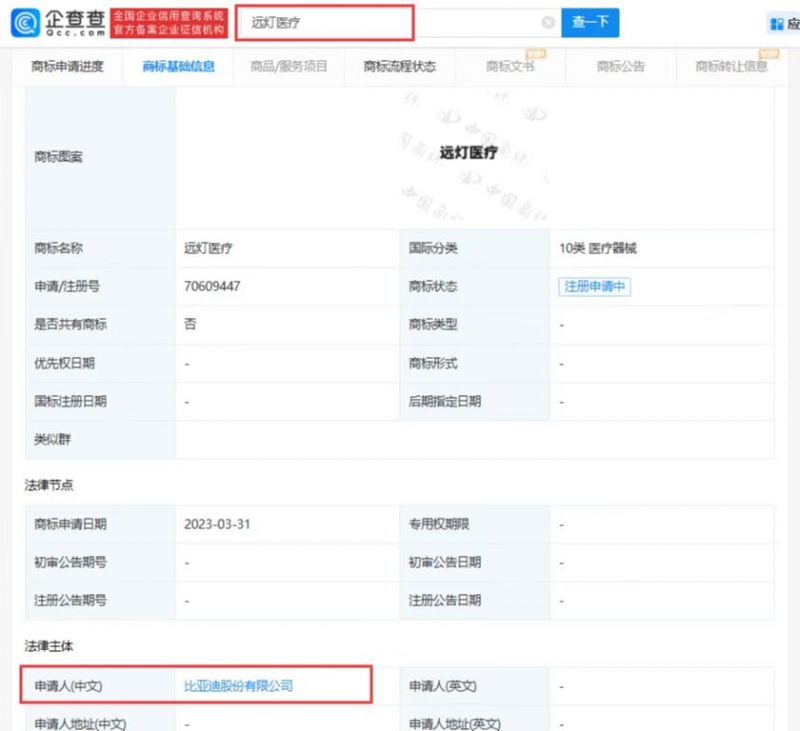Click the 商标图案 row label
The image size is (800, 731).
(58, 157)
